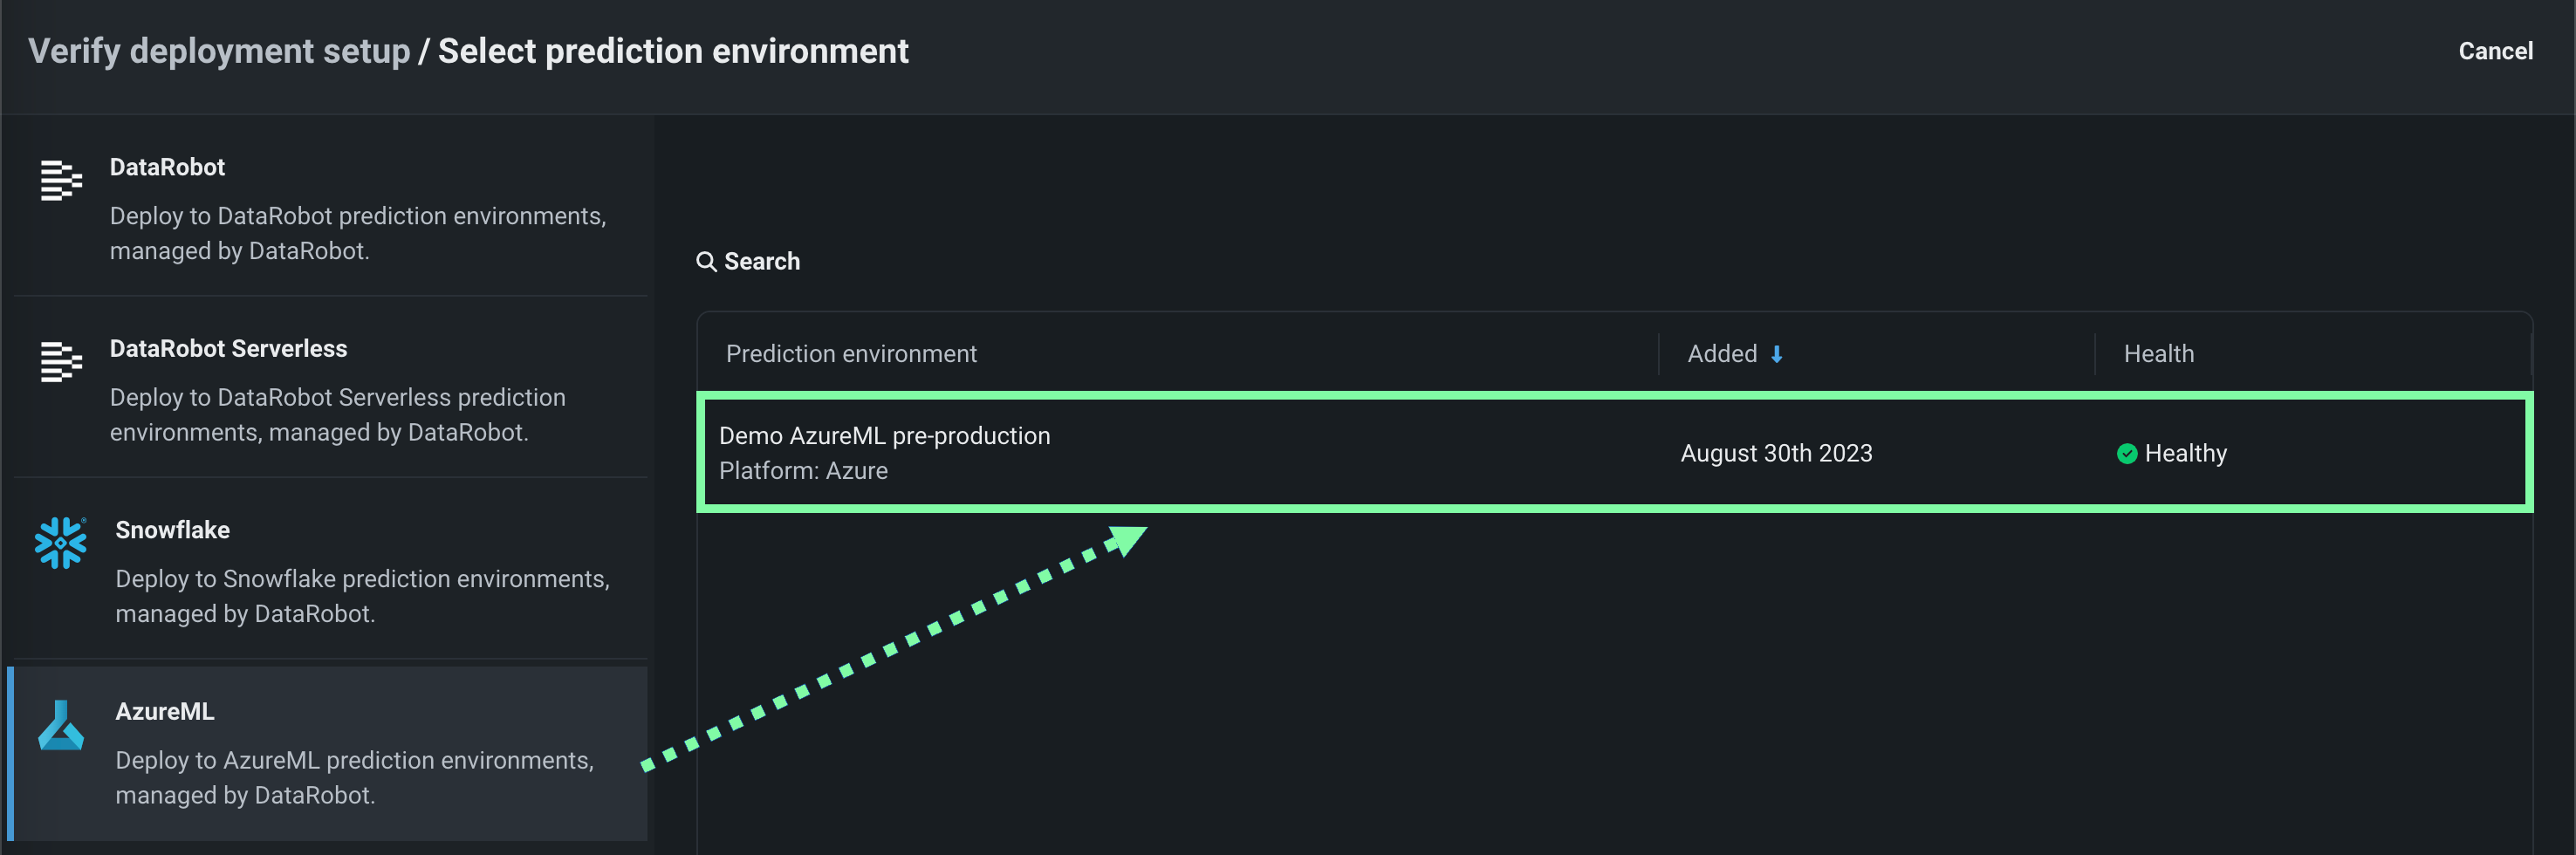Click the August 30th 2023 date cell
The width and height of the screenshot is (2576, 855).
(x=1776, y=454)
